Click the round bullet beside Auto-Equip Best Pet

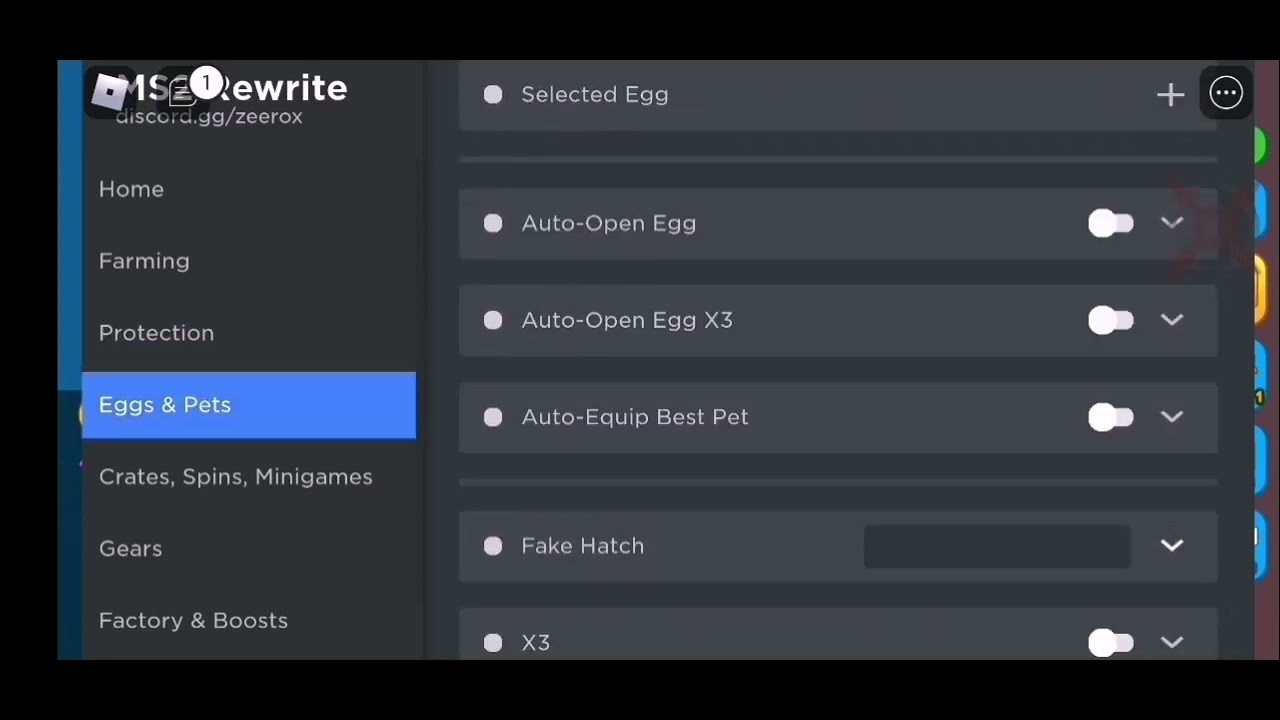click(x=493, y=417)
